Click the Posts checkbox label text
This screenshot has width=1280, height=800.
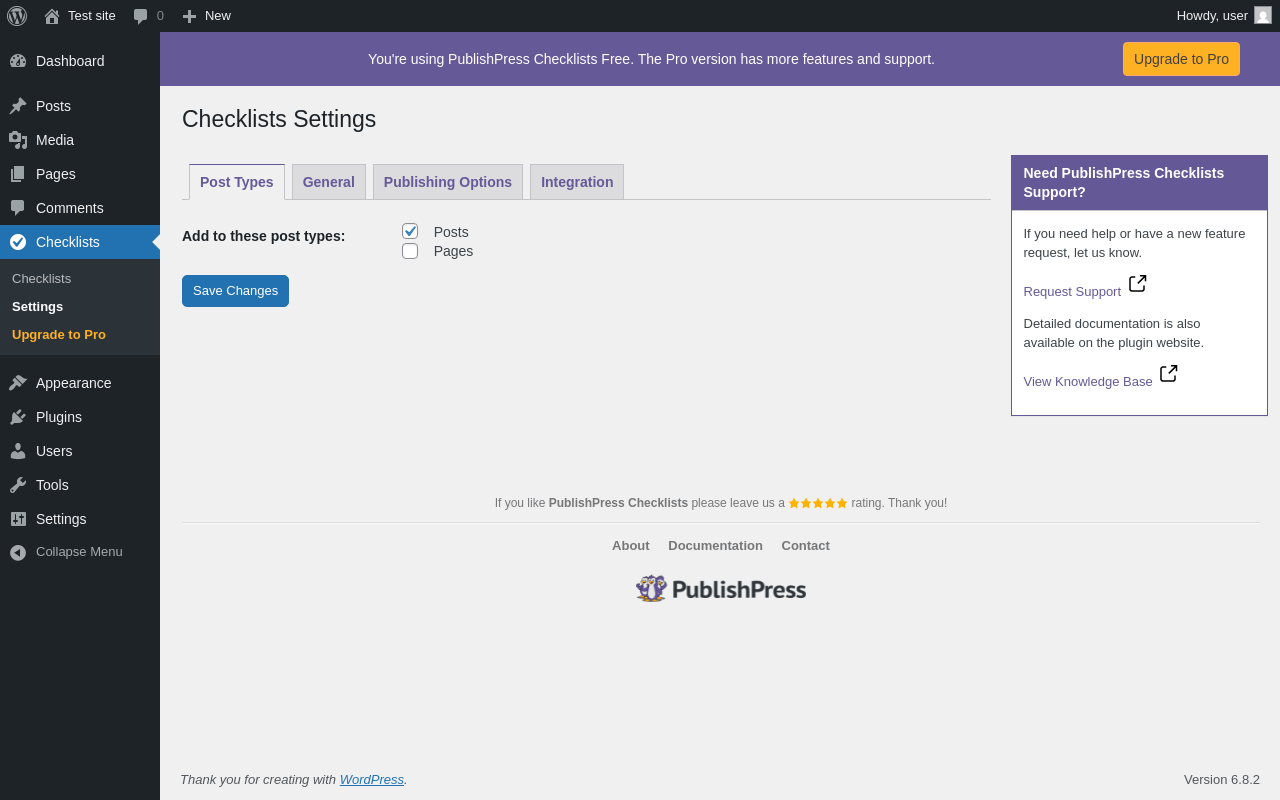pos(451,232)
